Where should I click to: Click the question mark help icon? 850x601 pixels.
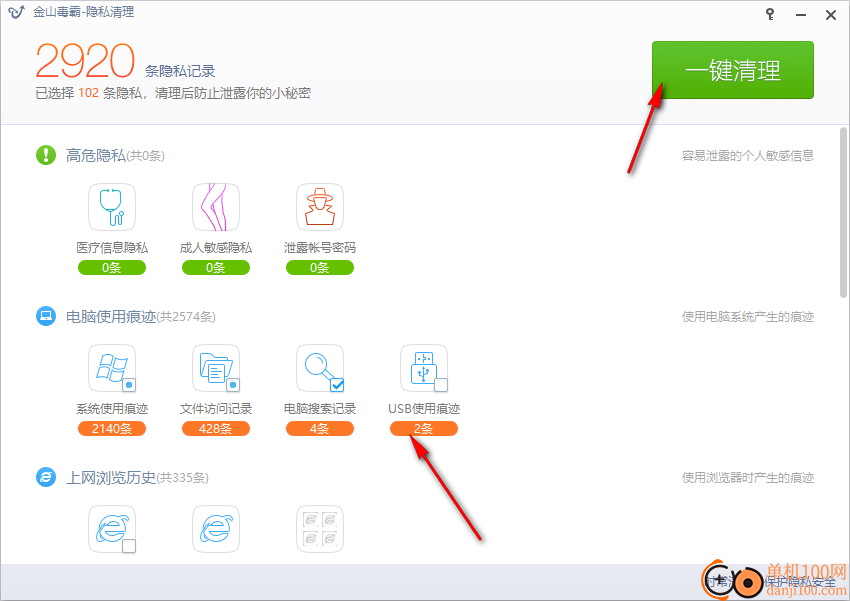click(x=770, y=14)
